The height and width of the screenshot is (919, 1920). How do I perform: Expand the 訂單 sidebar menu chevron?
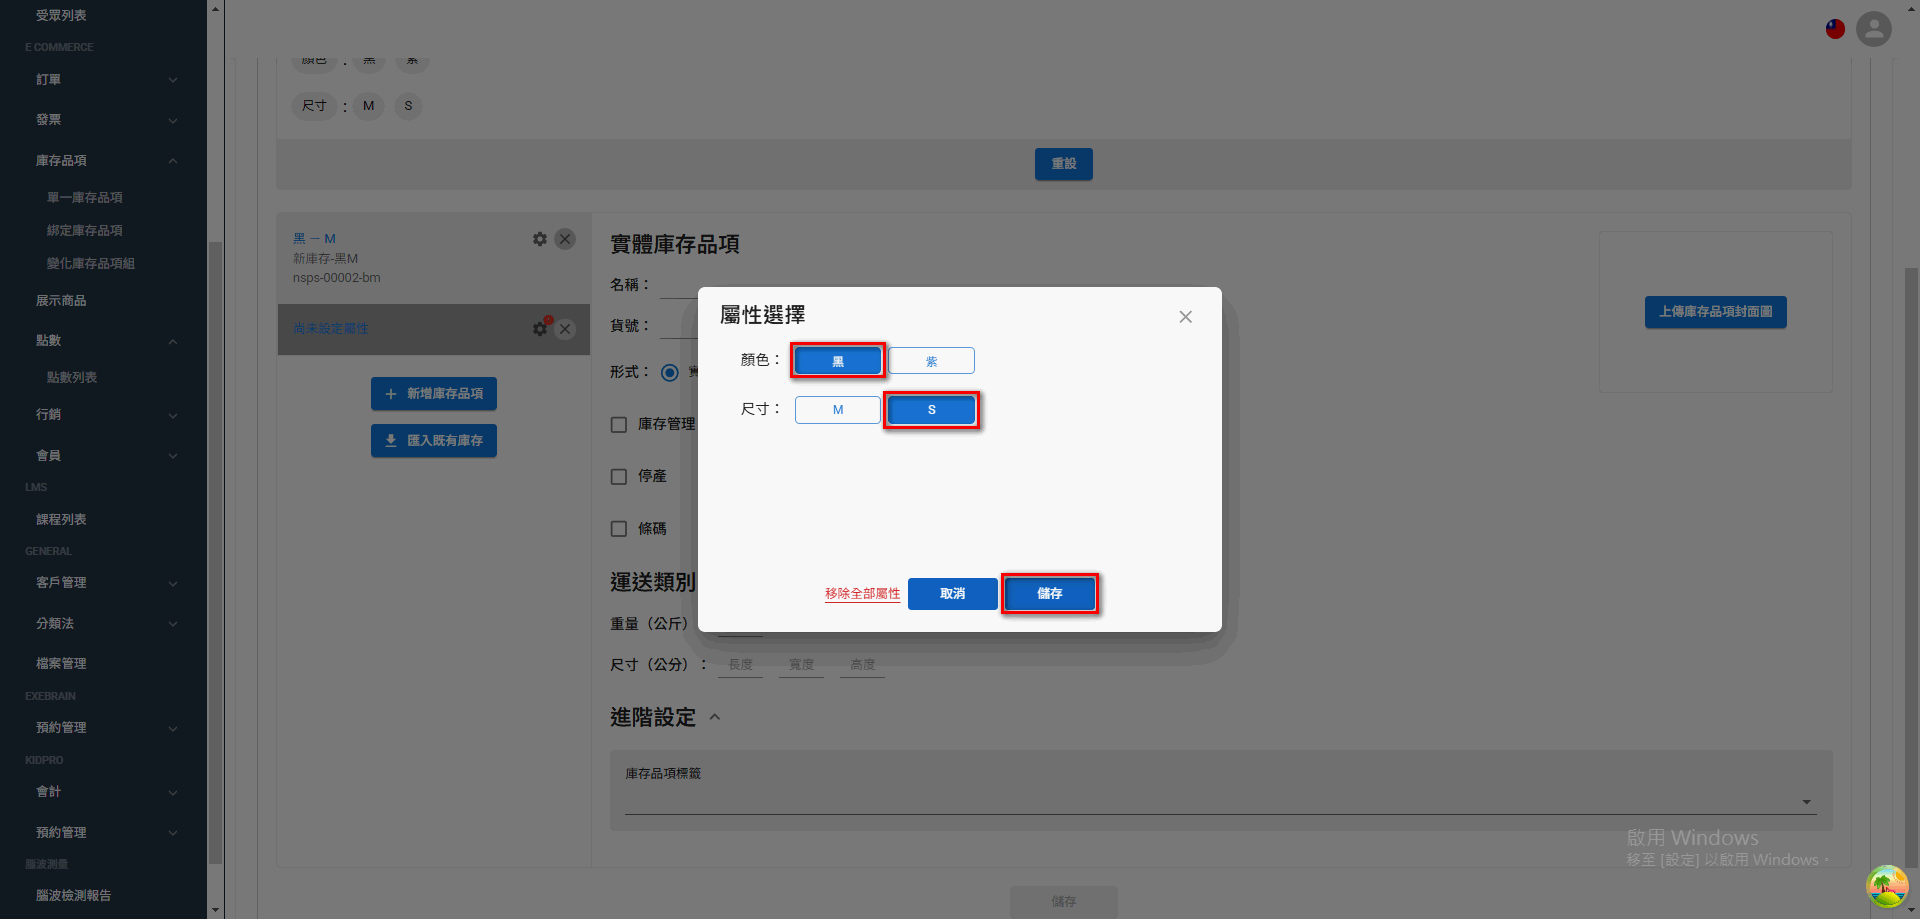point(173,80)
